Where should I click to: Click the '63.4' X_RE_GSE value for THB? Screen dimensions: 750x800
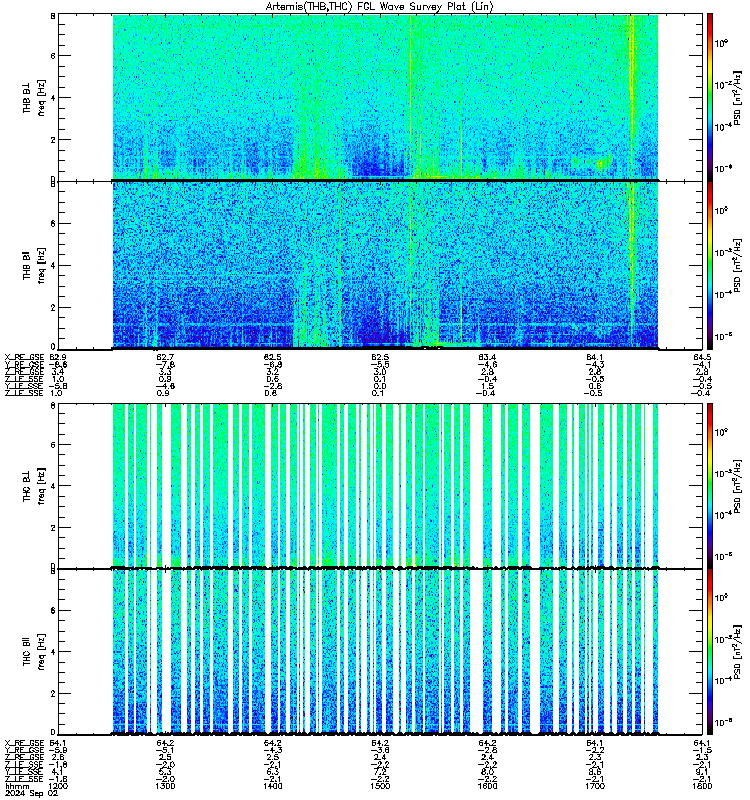click(x=487, y=357)
